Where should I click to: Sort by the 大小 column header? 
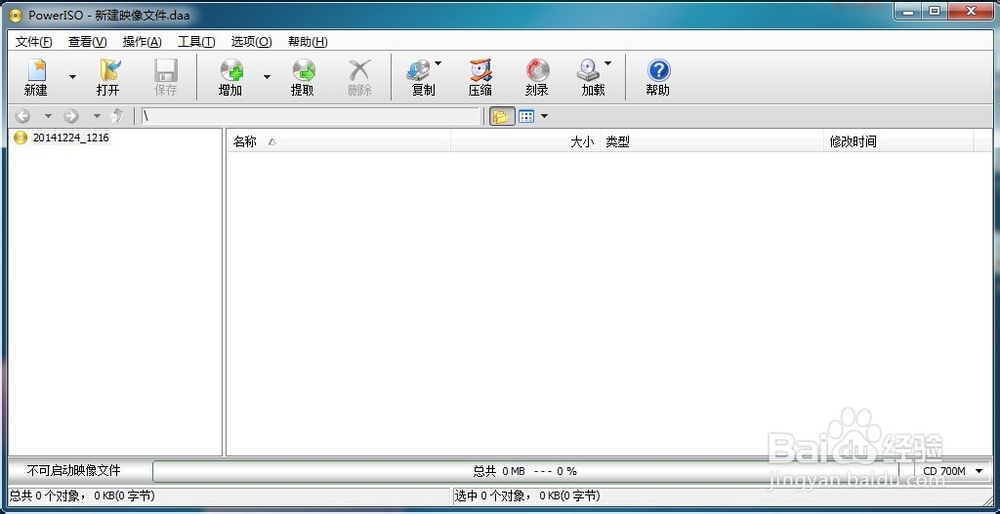[x=525, y=142]
